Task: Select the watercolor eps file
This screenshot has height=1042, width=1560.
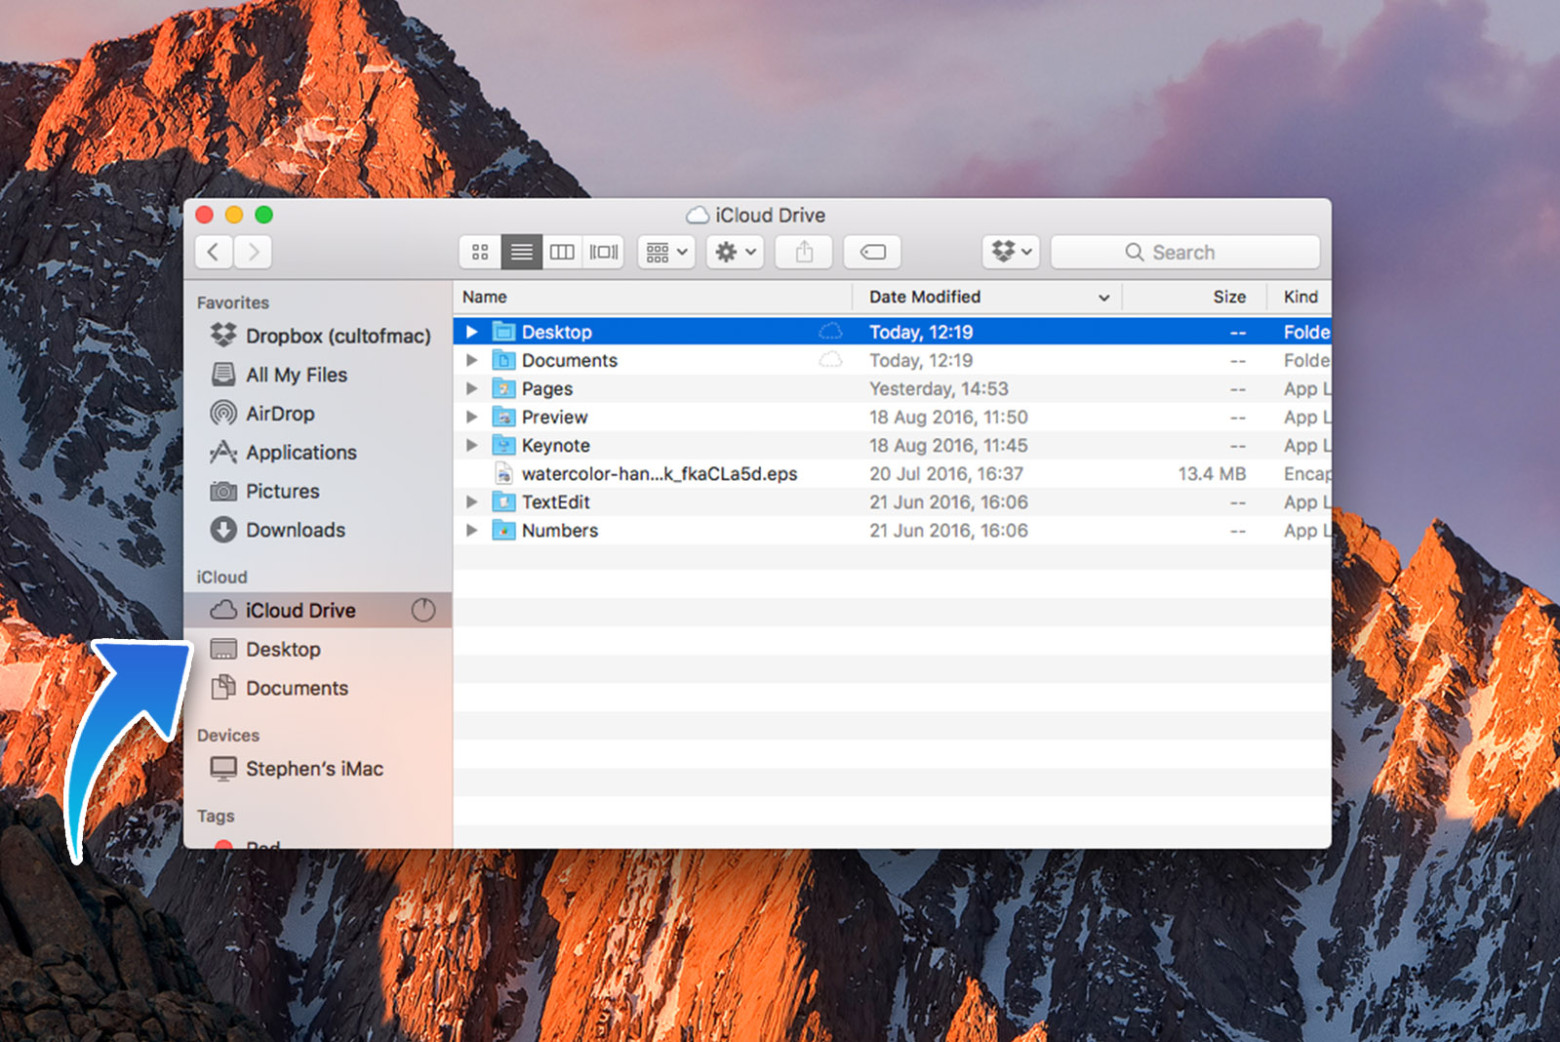Action: [659, 474]
